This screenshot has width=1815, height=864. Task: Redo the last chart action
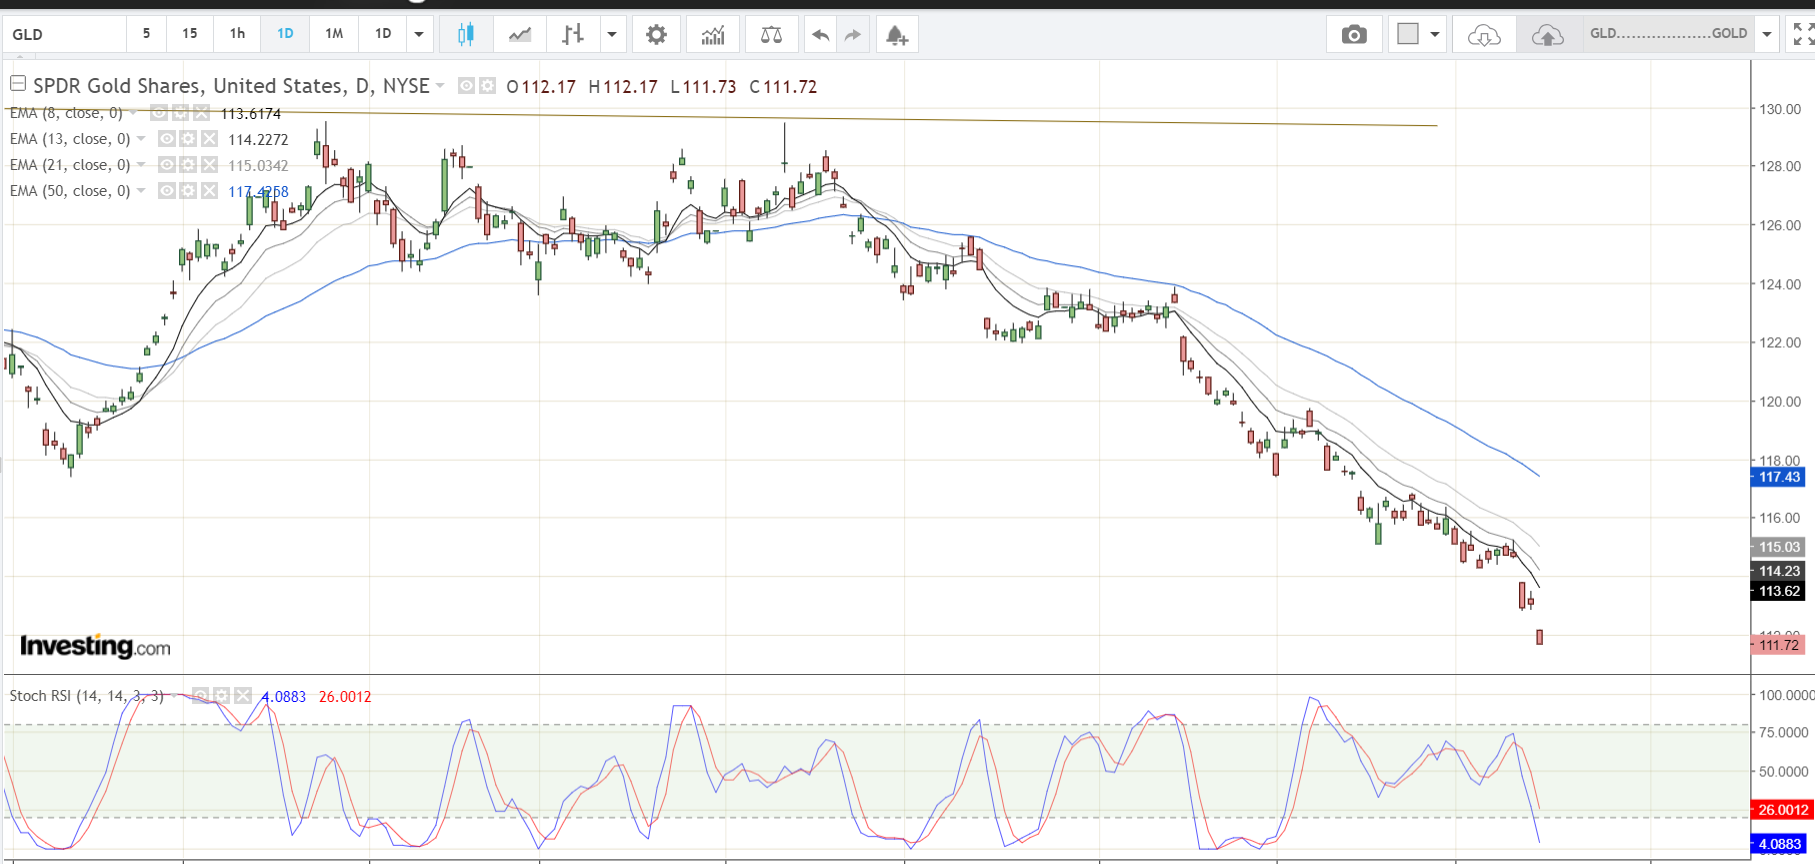[x=852, y=34]
